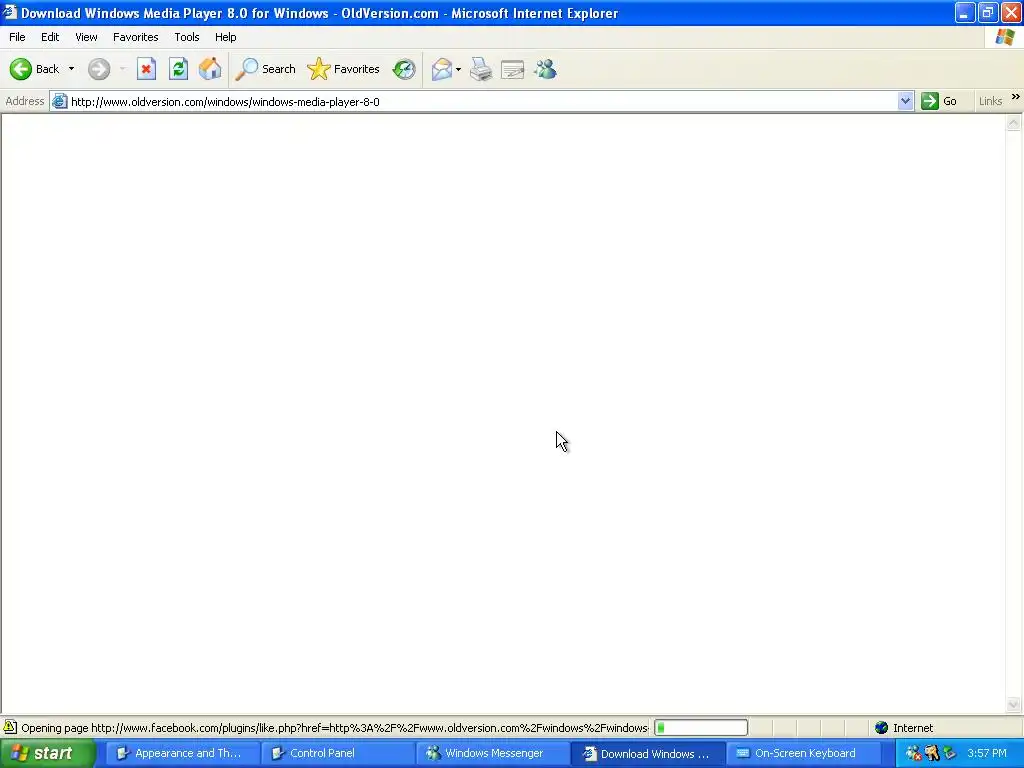The image size is (1024, 768).
Task: Click the scroll up arrow
Action: coord(1014,123)
